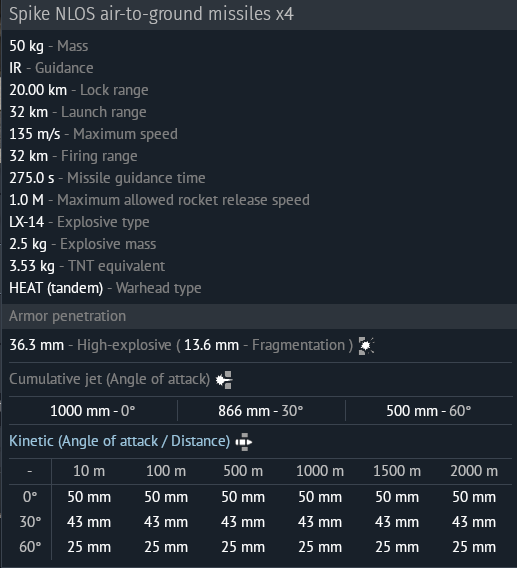Select the 0° angle row label
Screen dimensions: 517x568
point(30,497)
